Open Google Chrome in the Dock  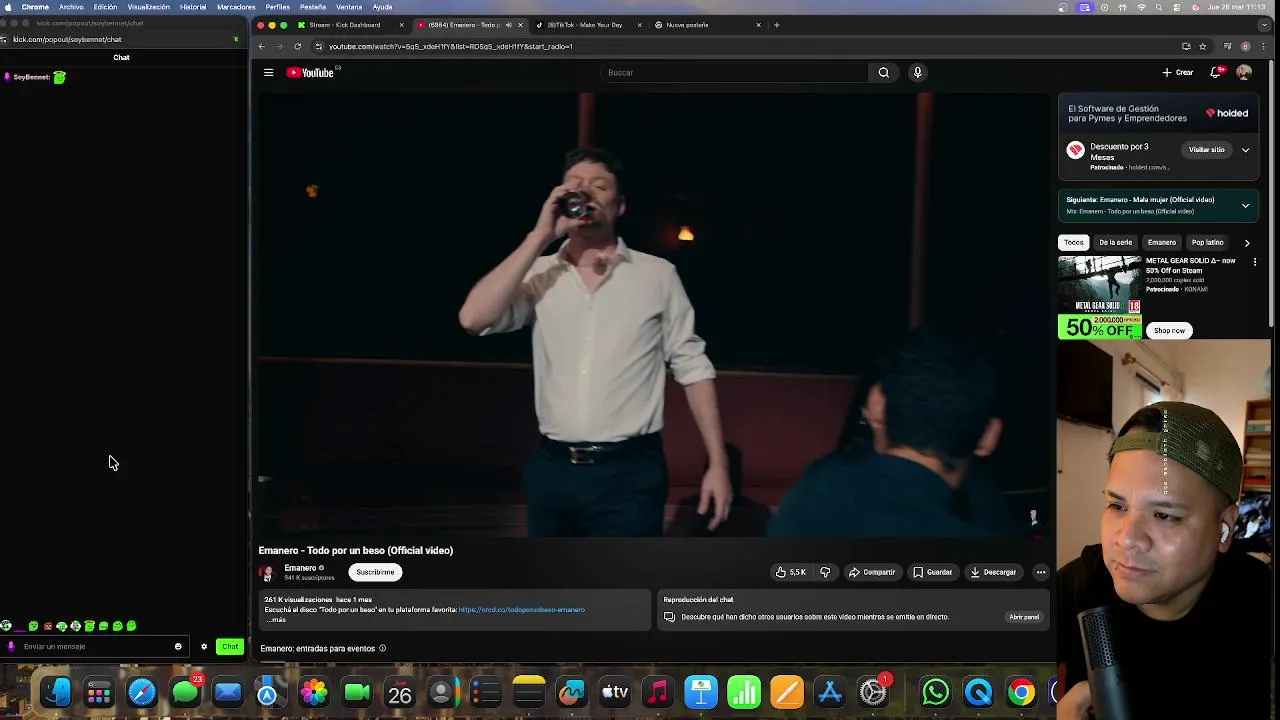point(1021,692)
